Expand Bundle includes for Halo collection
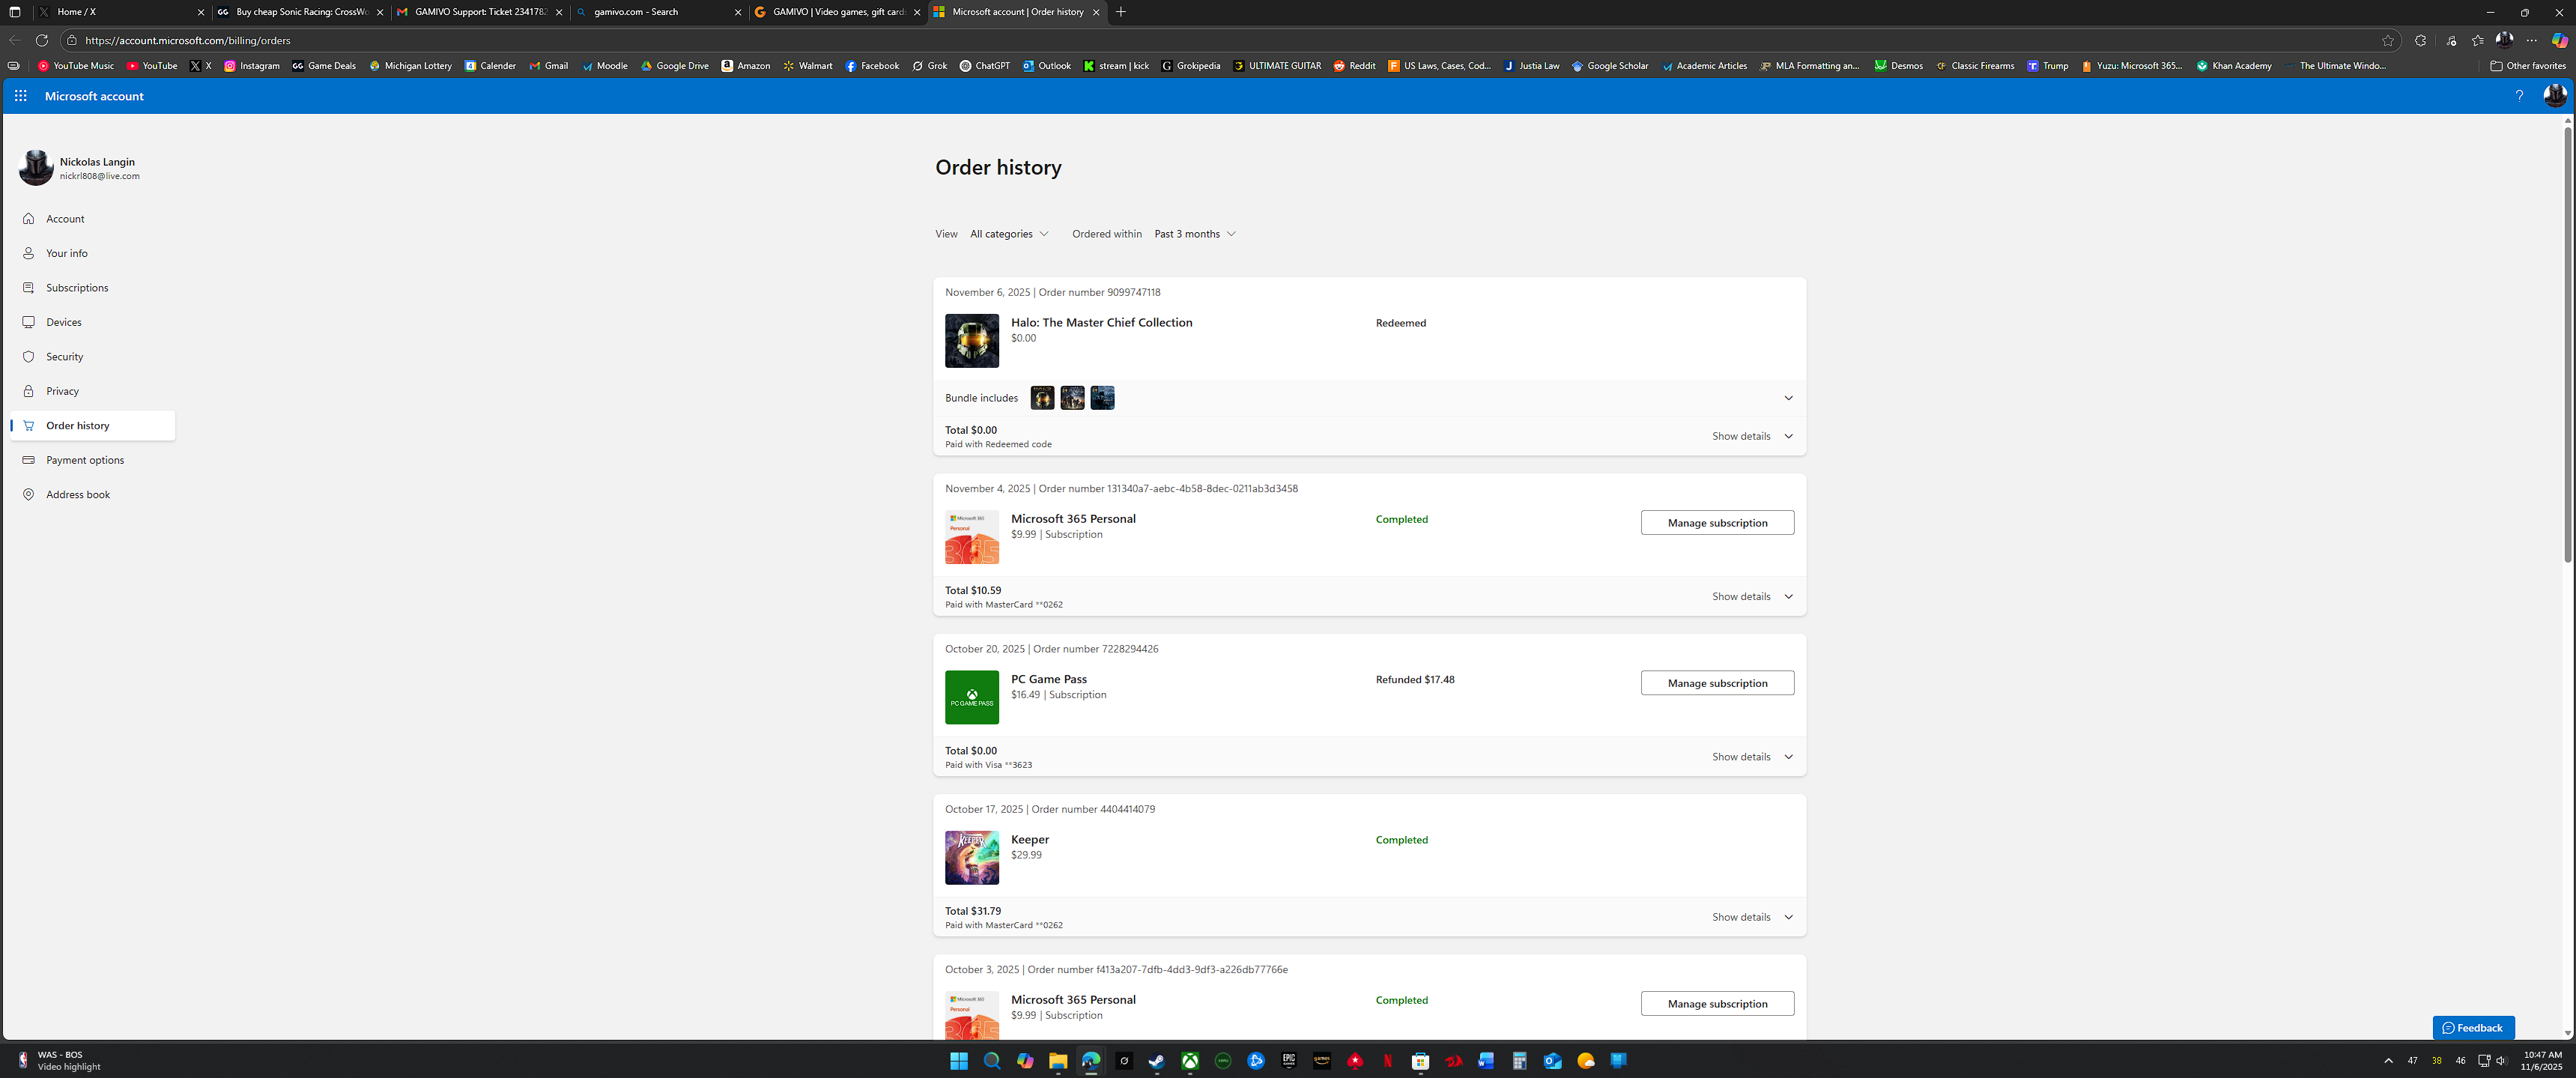2576x1078 pixels. [x=1789, y=397]
